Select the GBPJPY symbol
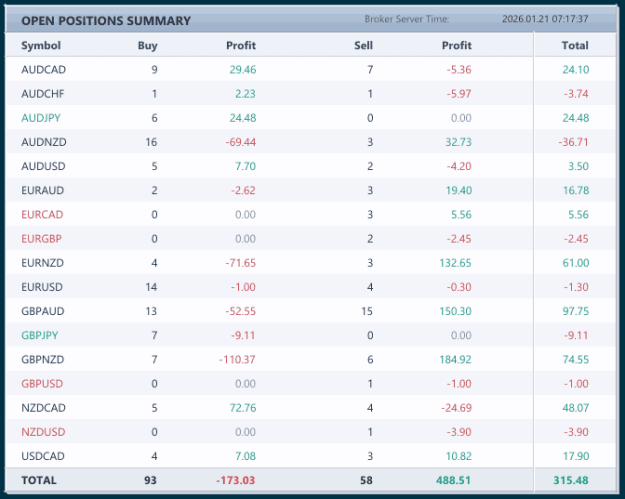Screen dimensions: 625x499 39,335
